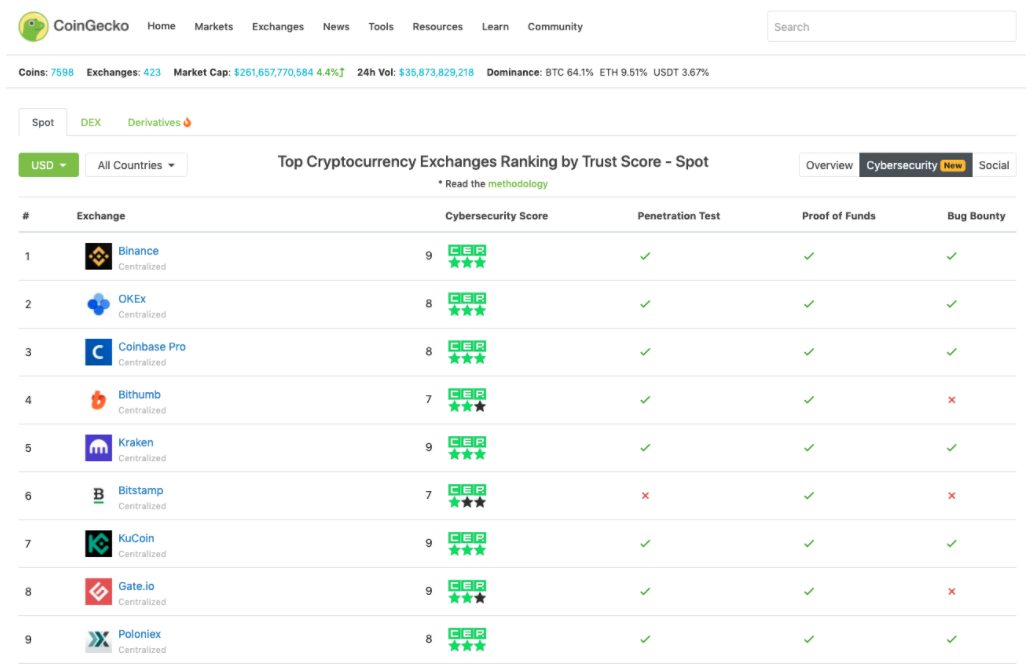Click the CER star badge for OKEx
Screen dimensions: 1034x668
click(467, 304)
